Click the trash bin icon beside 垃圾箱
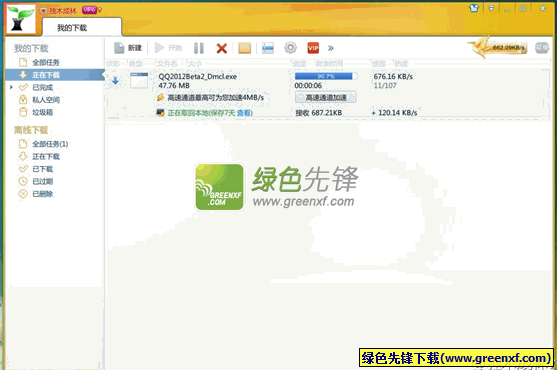 pyautogui.click(x=23, y=112)
